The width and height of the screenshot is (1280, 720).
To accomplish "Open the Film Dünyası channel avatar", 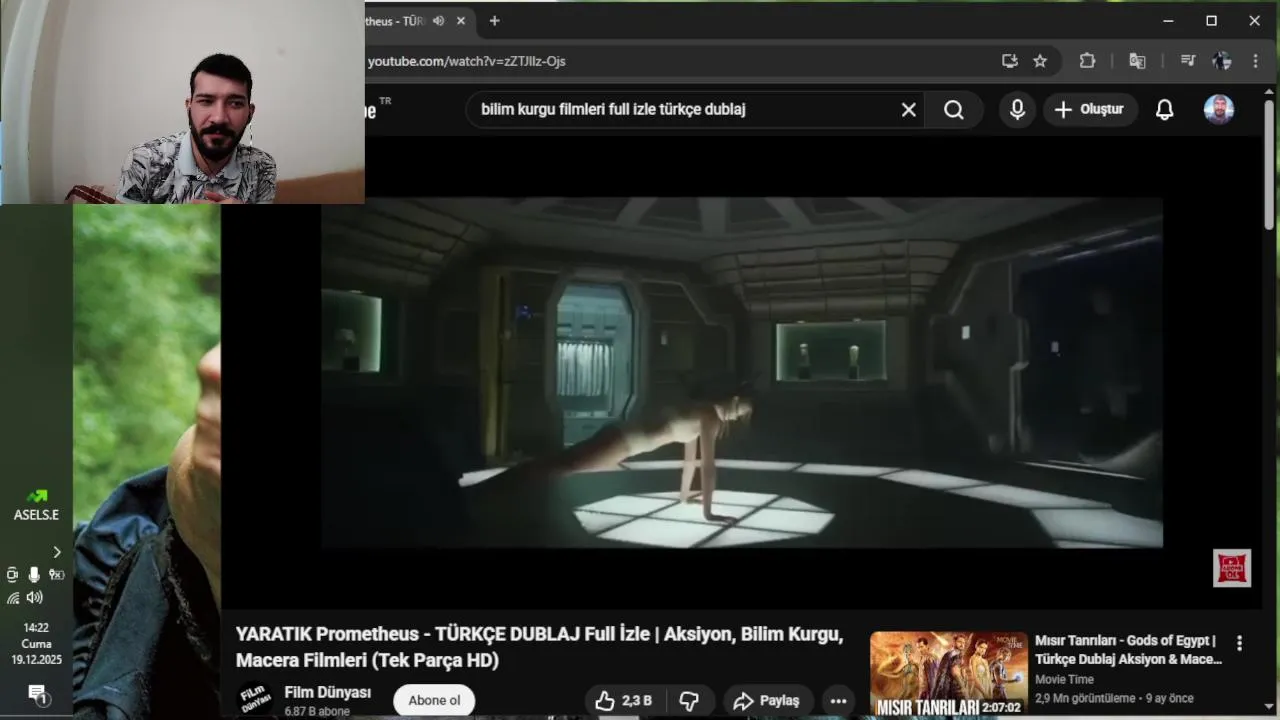I will click(255, 699).
